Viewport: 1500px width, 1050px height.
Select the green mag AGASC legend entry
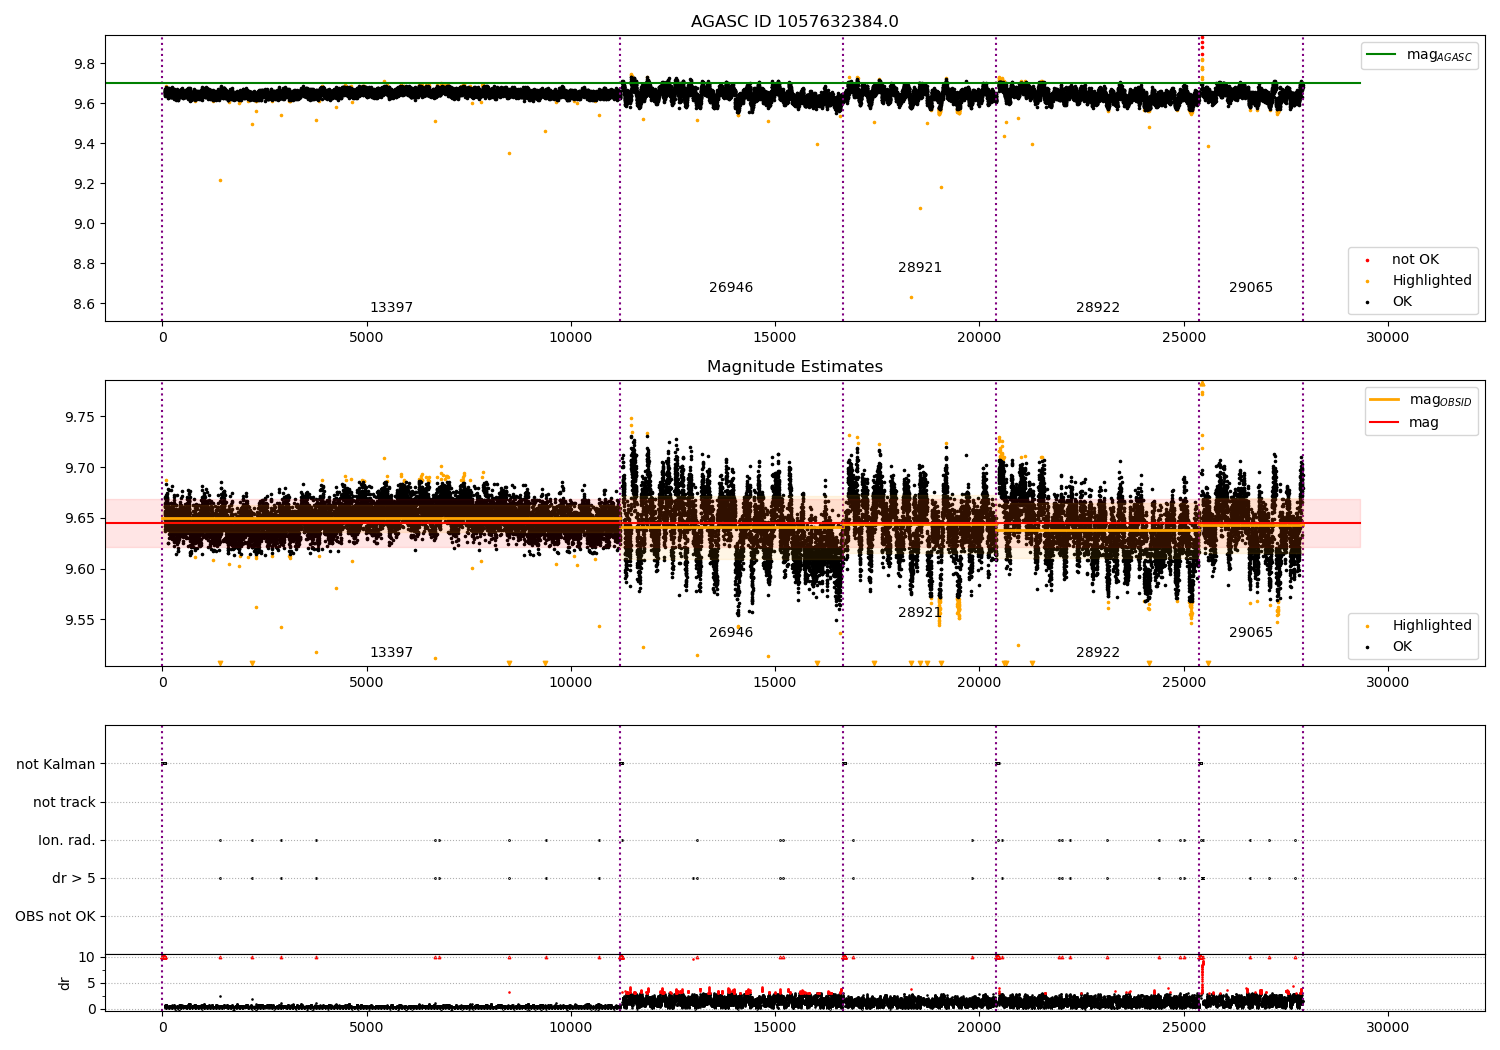tap(1419, 55)
